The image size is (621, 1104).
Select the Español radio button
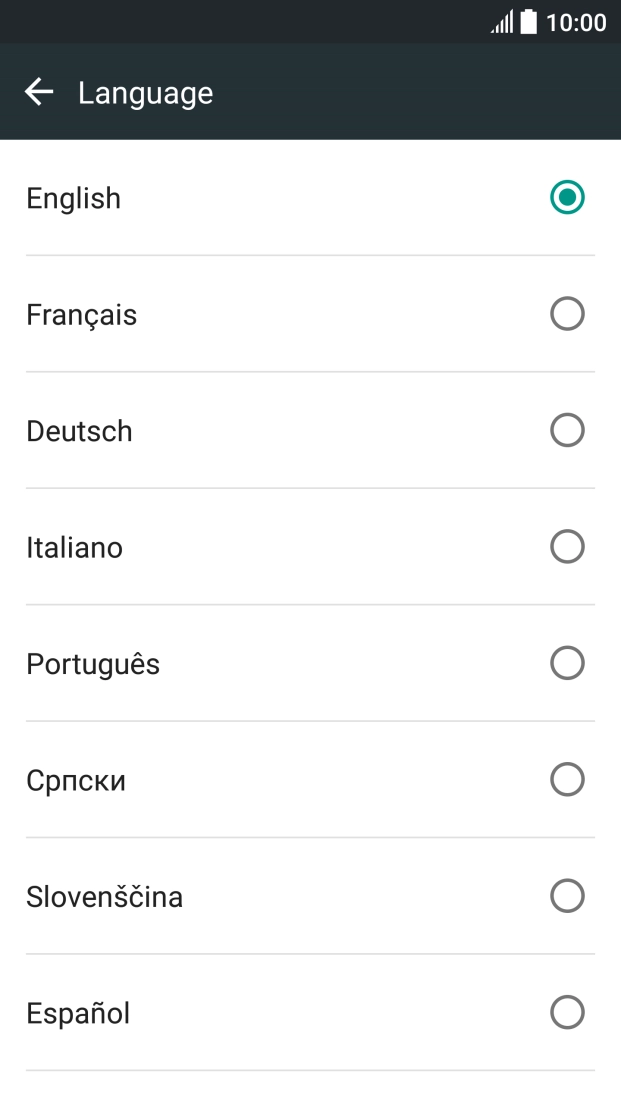click(567, 1012)
